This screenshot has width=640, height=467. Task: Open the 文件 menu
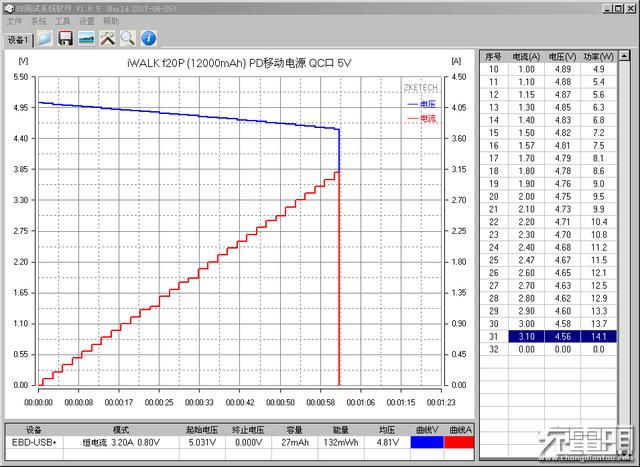point(14,21)
